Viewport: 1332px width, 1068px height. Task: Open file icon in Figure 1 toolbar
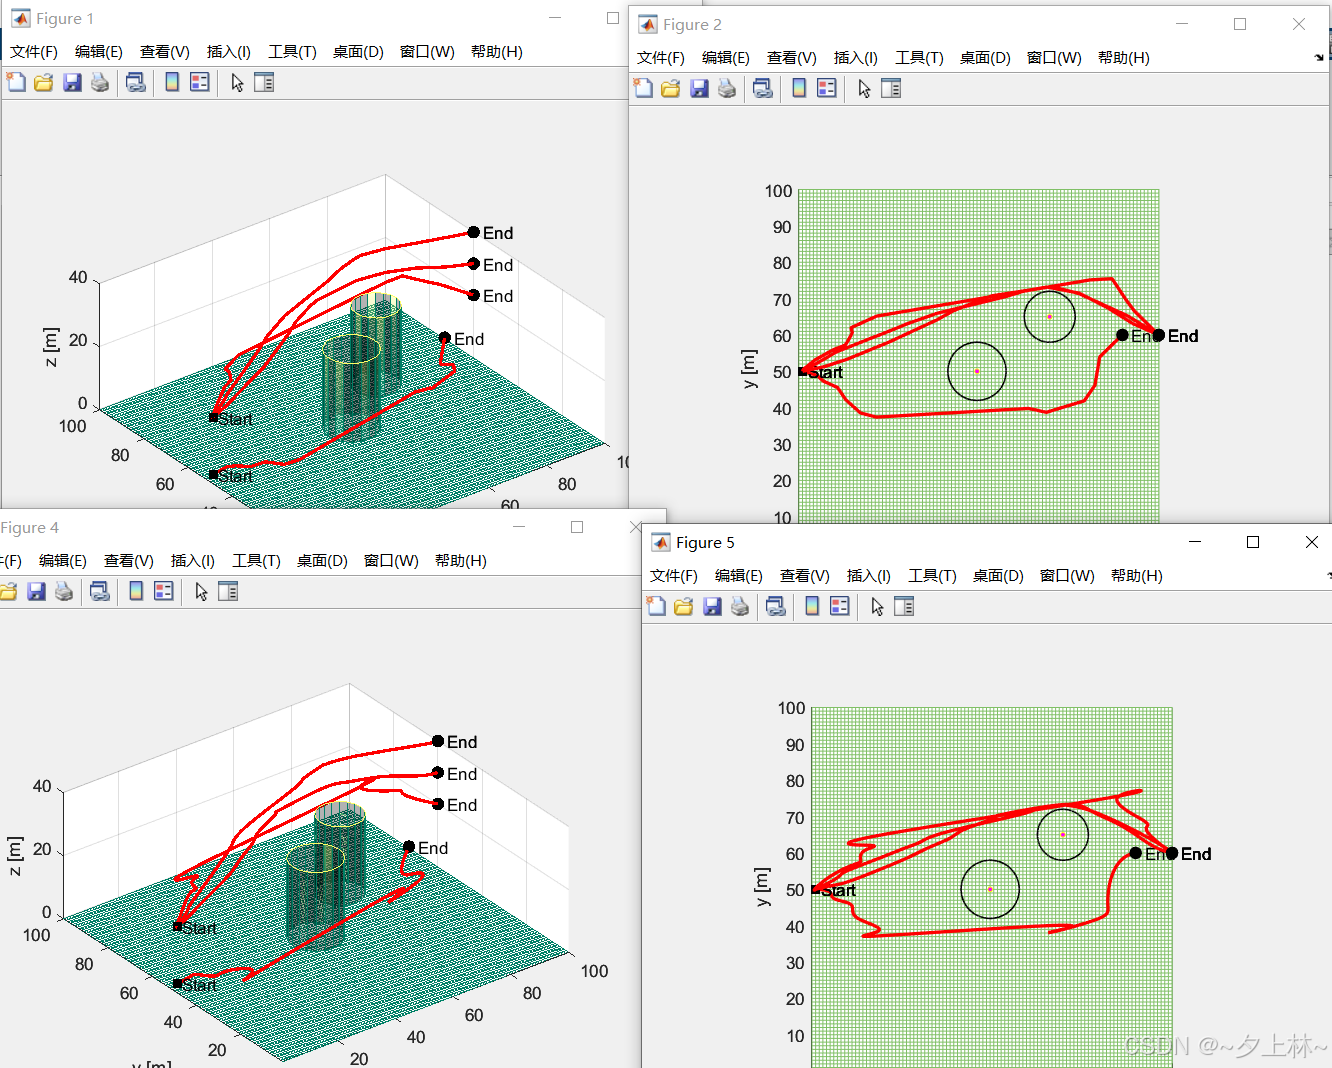43,82
